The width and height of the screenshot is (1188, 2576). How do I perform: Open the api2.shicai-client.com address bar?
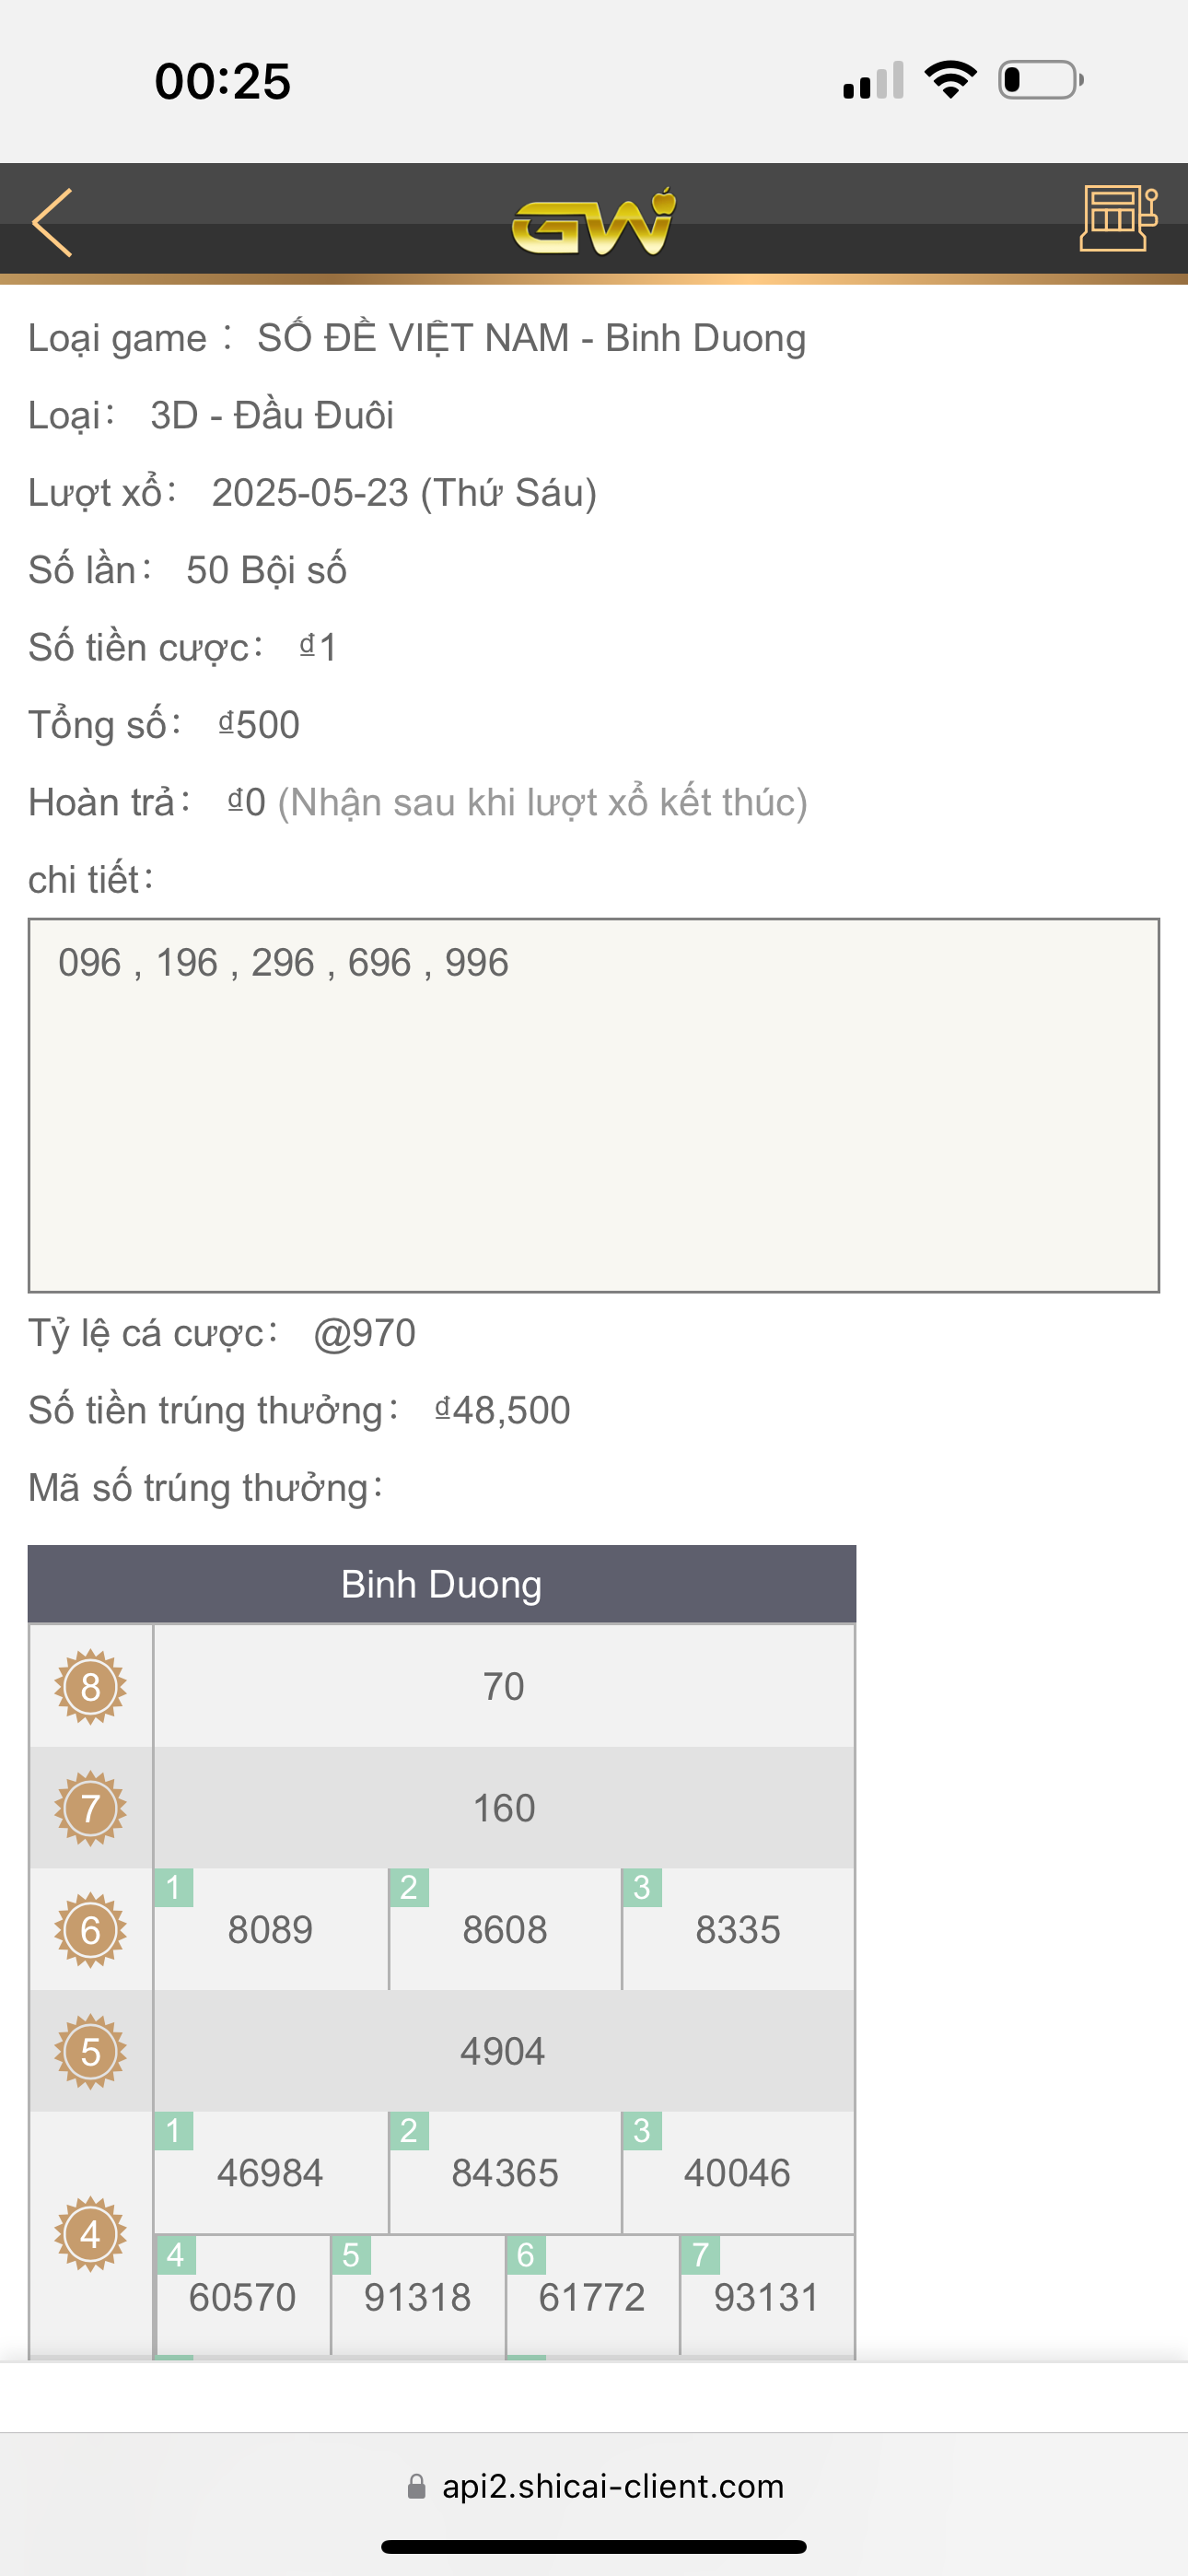point(612,2487)
